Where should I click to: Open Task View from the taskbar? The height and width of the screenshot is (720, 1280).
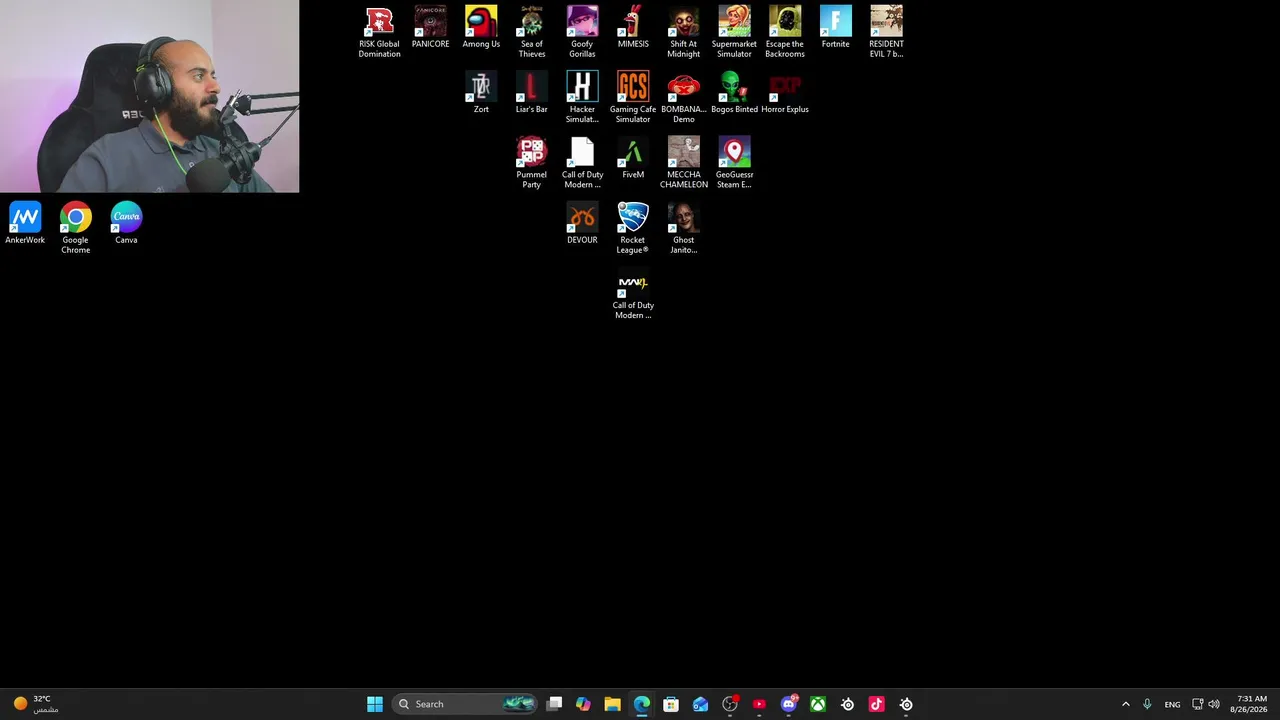[555, 704]
